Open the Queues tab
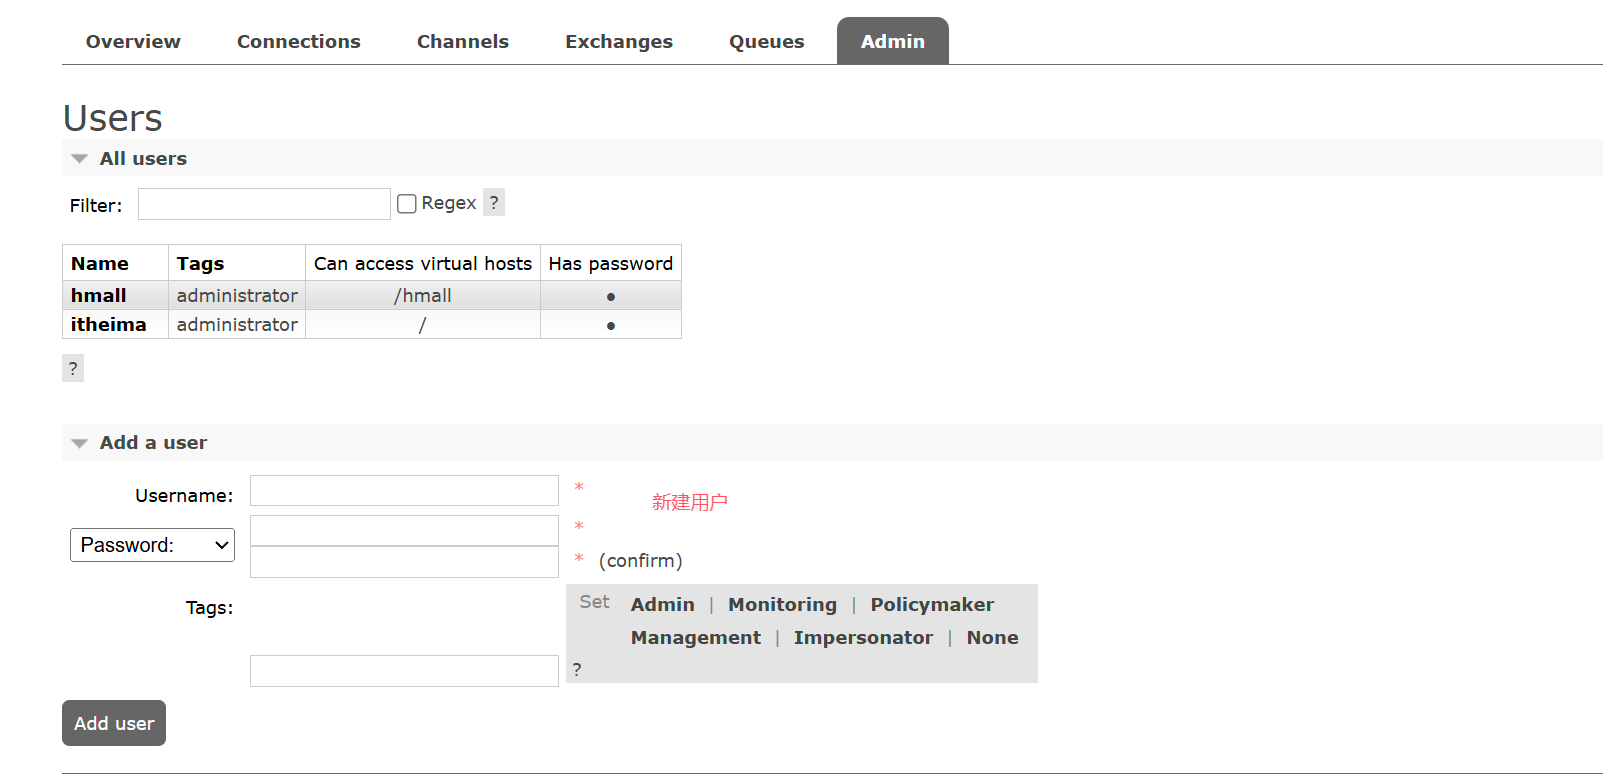Viewport: 1603px width, 776px height. [766, 42]
